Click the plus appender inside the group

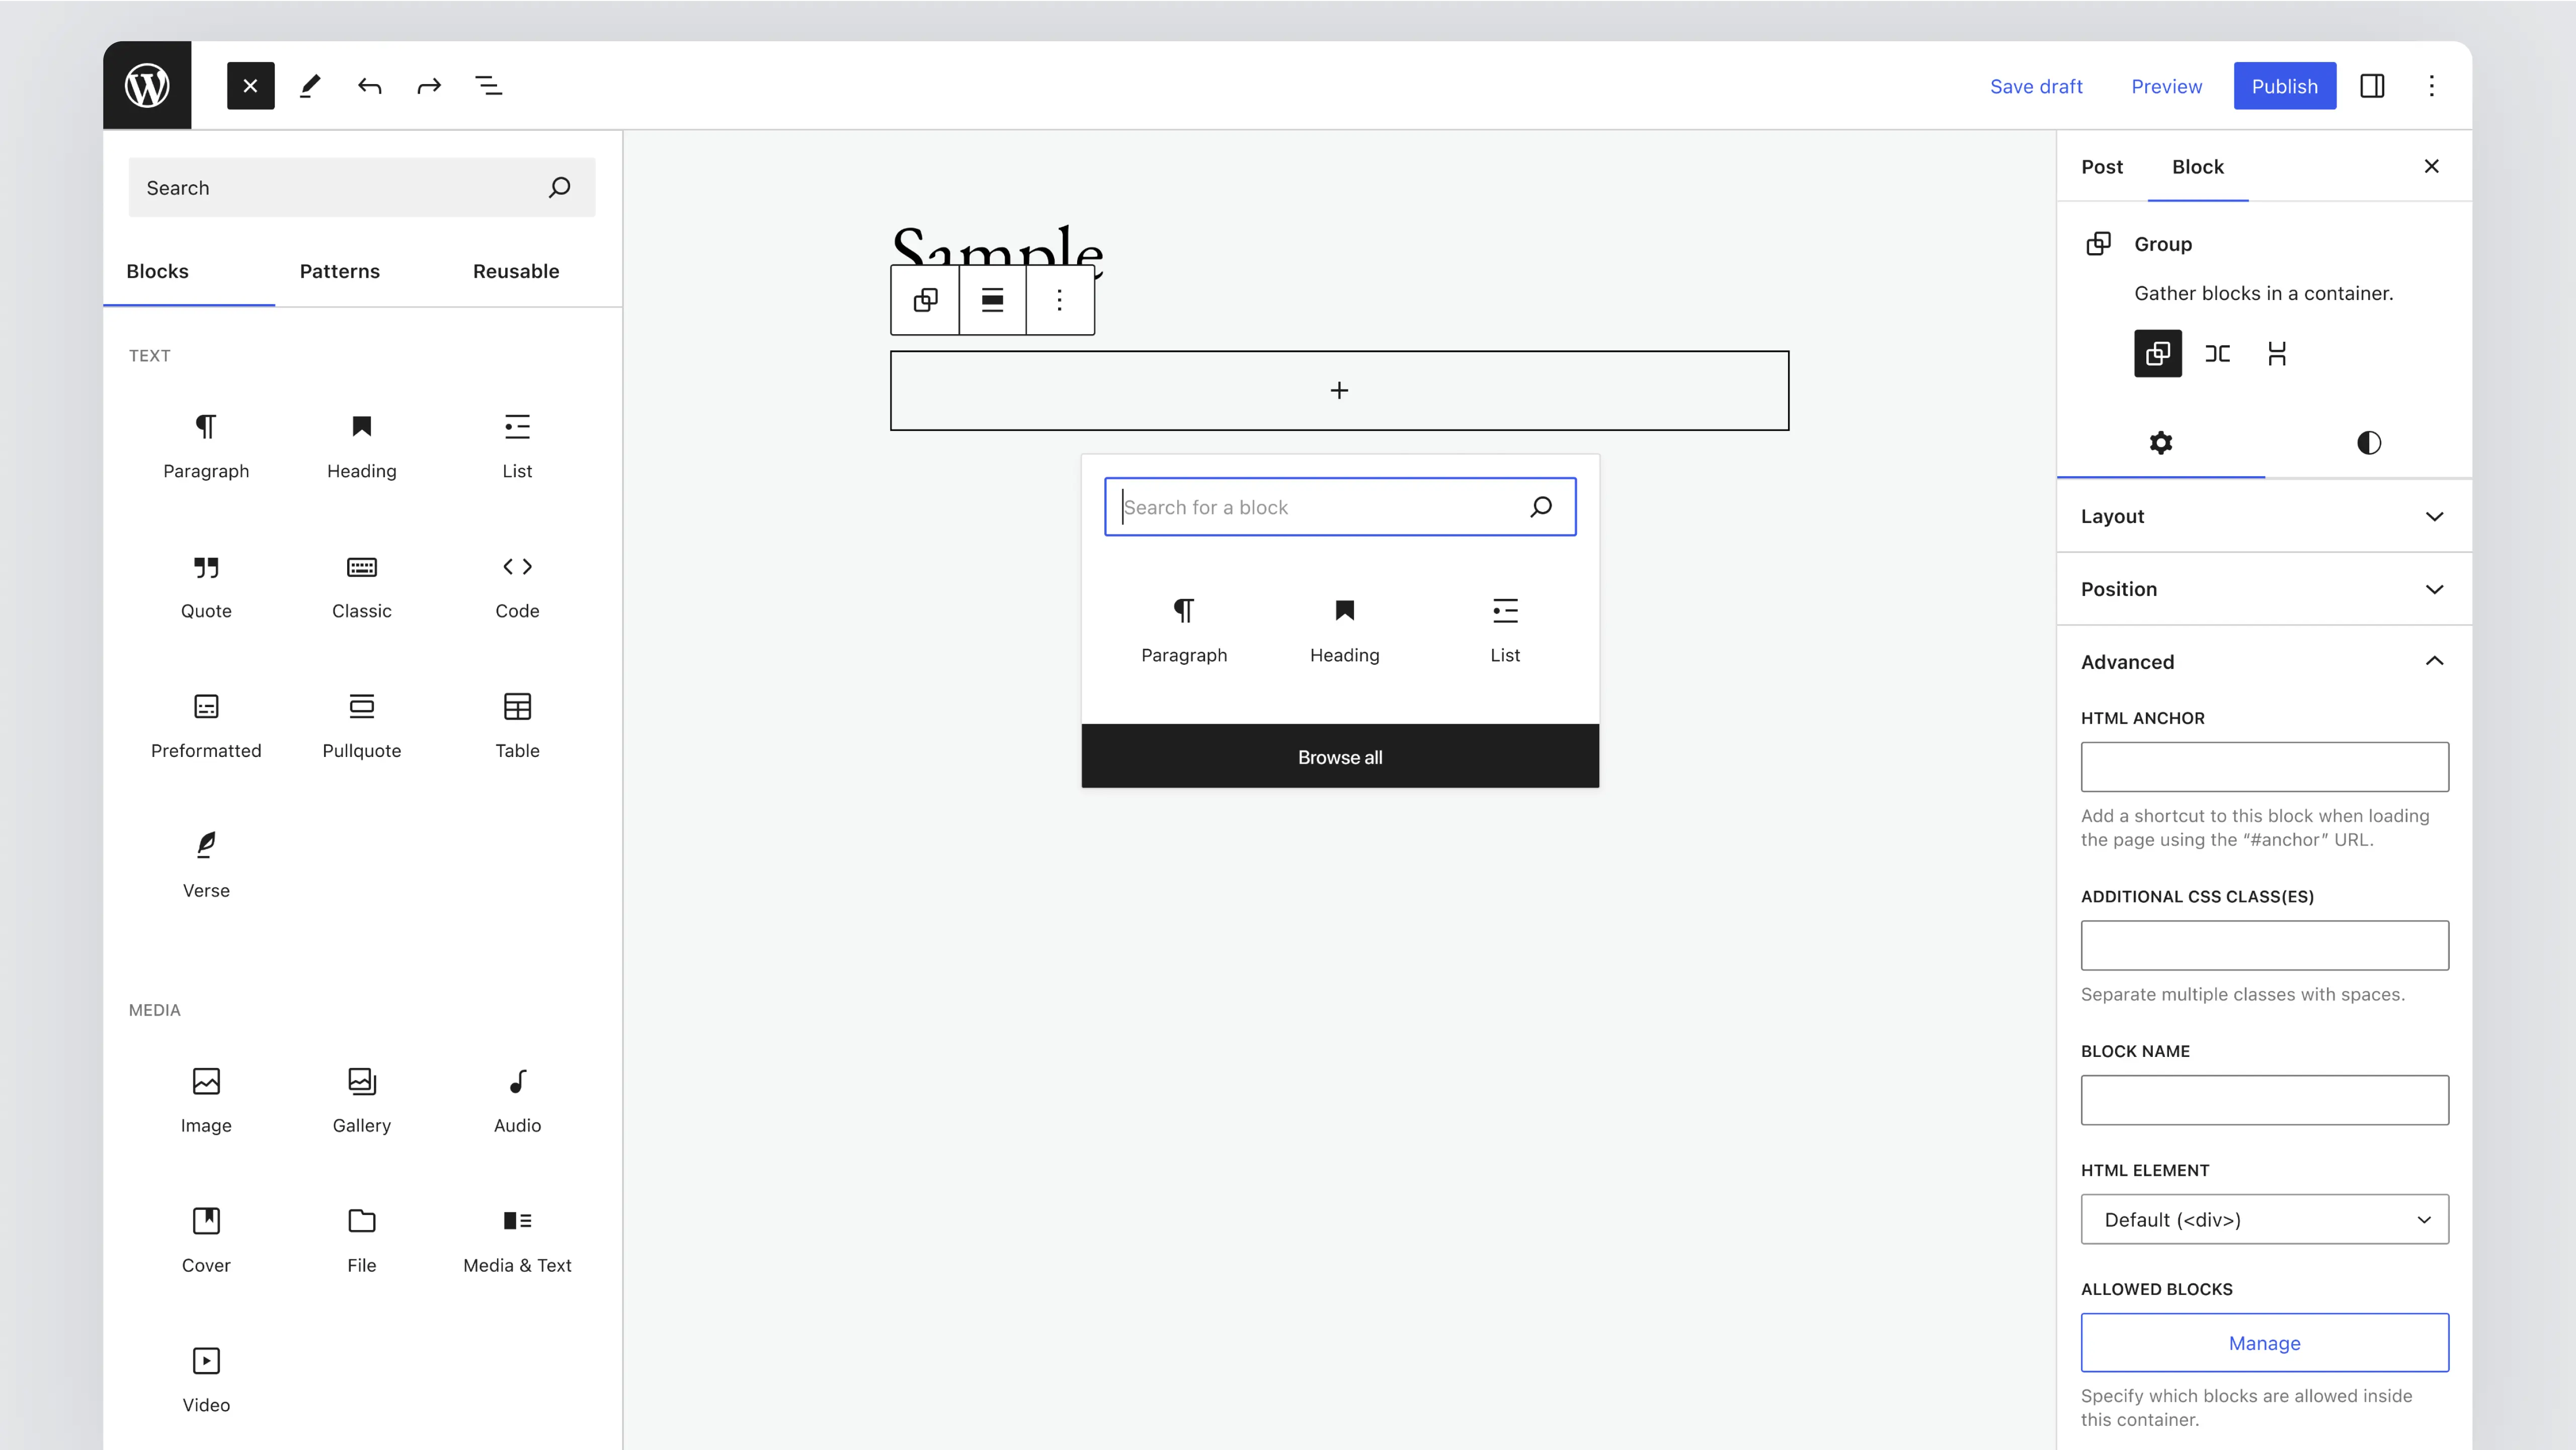point(1339,390)
